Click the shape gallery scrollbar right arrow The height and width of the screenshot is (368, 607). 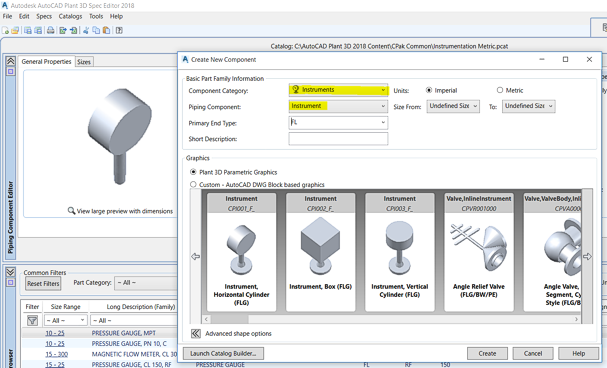(576, 319)
